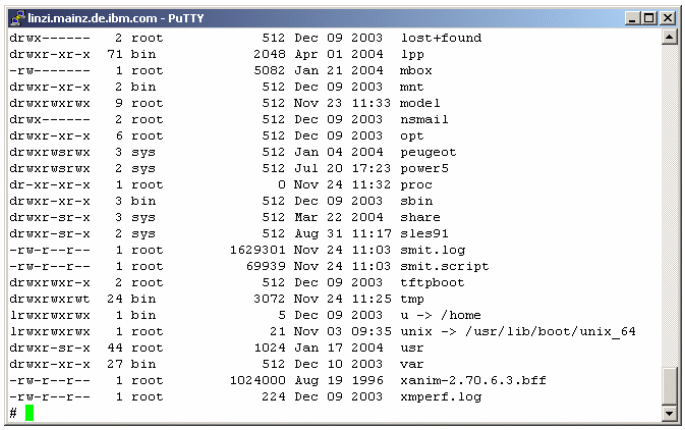Open the PuTTY system menu icon

(17, 18)
